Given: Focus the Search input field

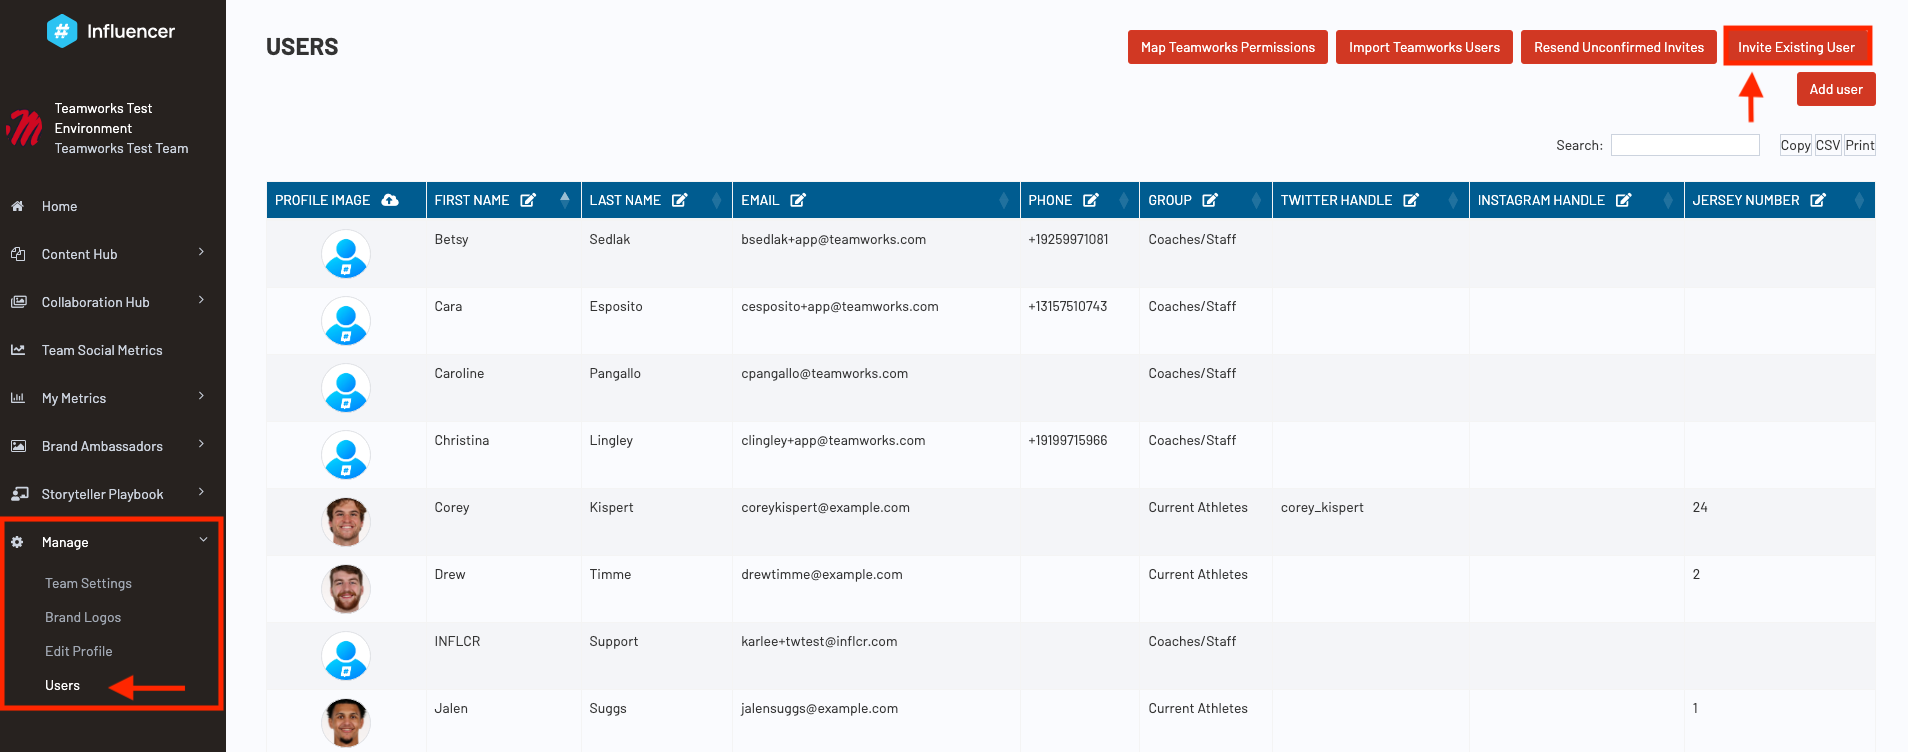Looking at the screenshot, I should [1685, 145].
